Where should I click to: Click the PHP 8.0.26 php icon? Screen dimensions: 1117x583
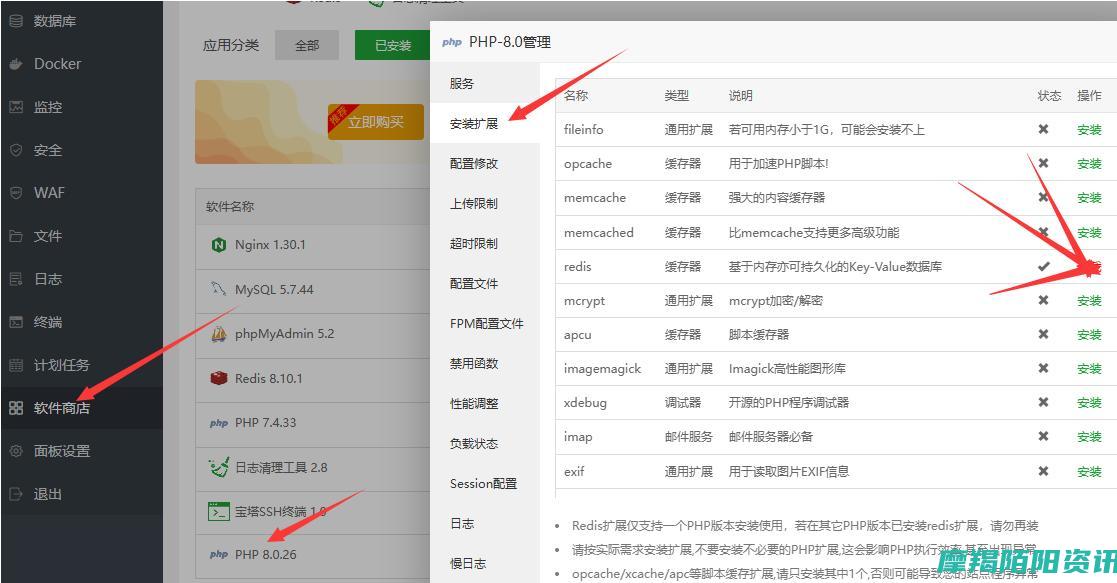pos(219,554)
